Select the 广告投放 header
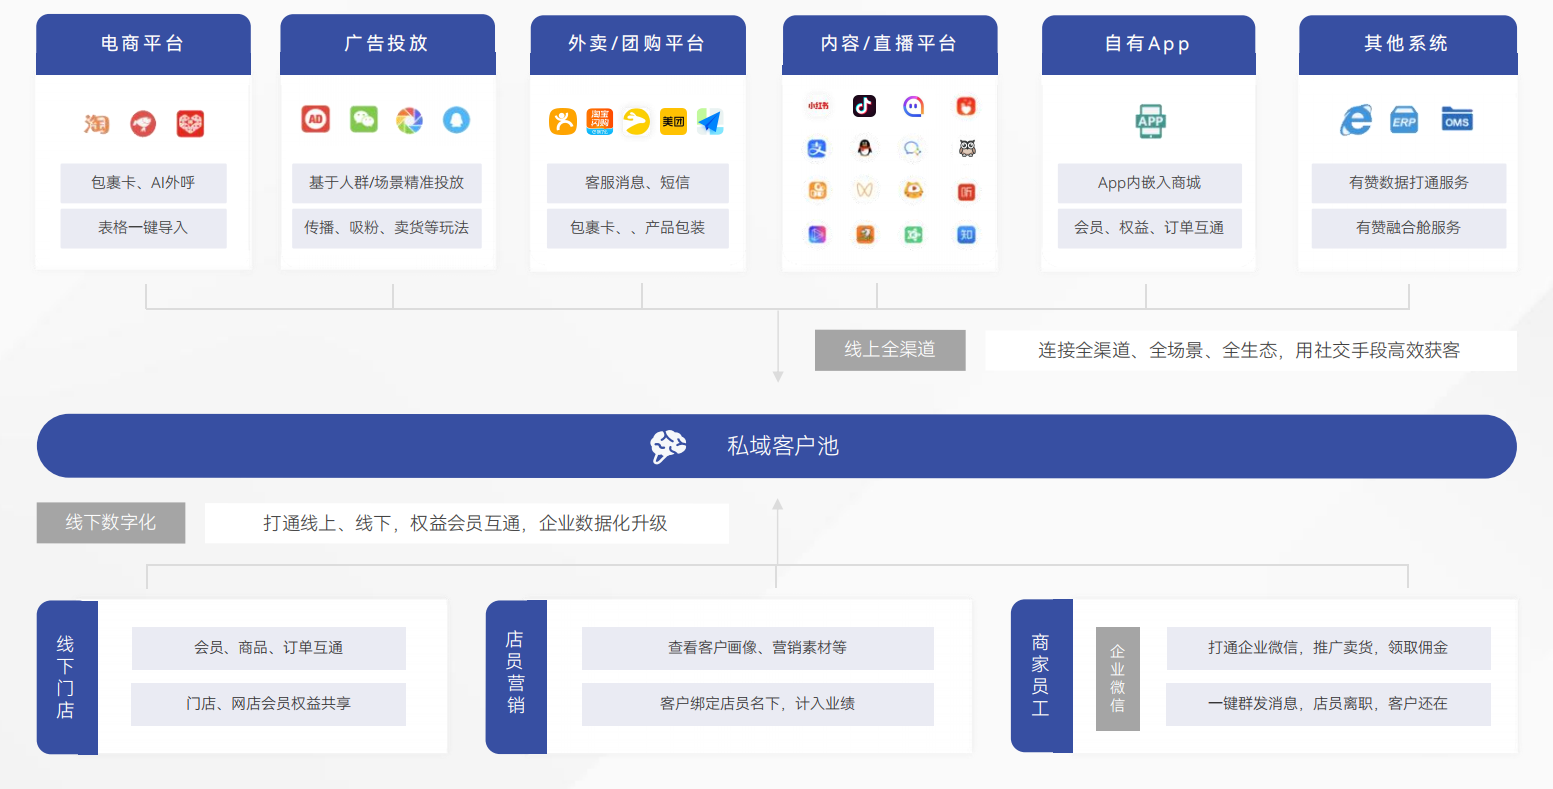Viewport: 1553px width, 789px height. (x=387, y=44)
